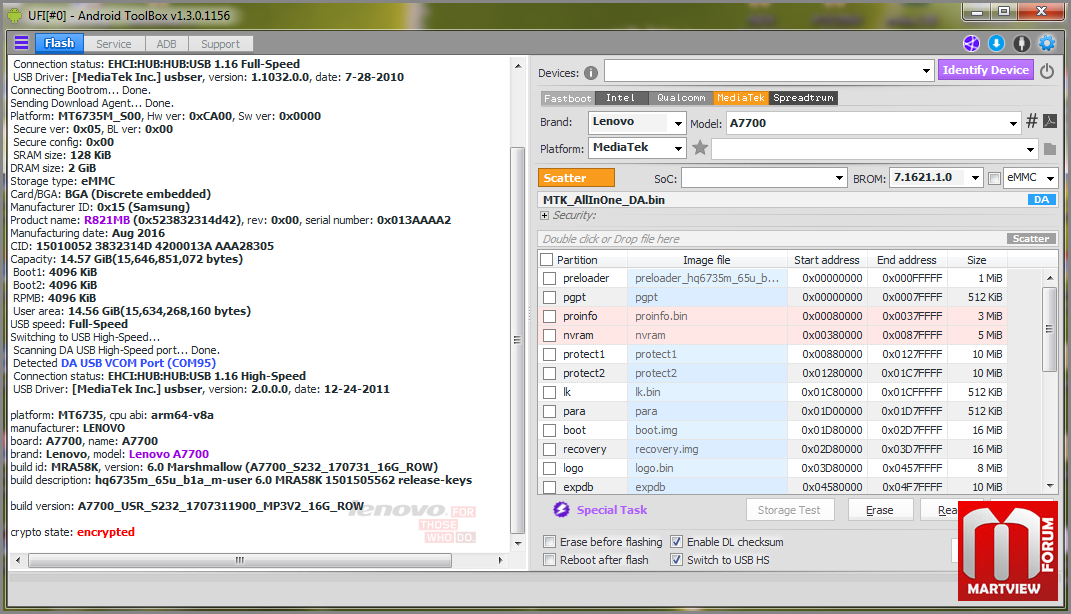Click the Devices info icon

(591, 73)
